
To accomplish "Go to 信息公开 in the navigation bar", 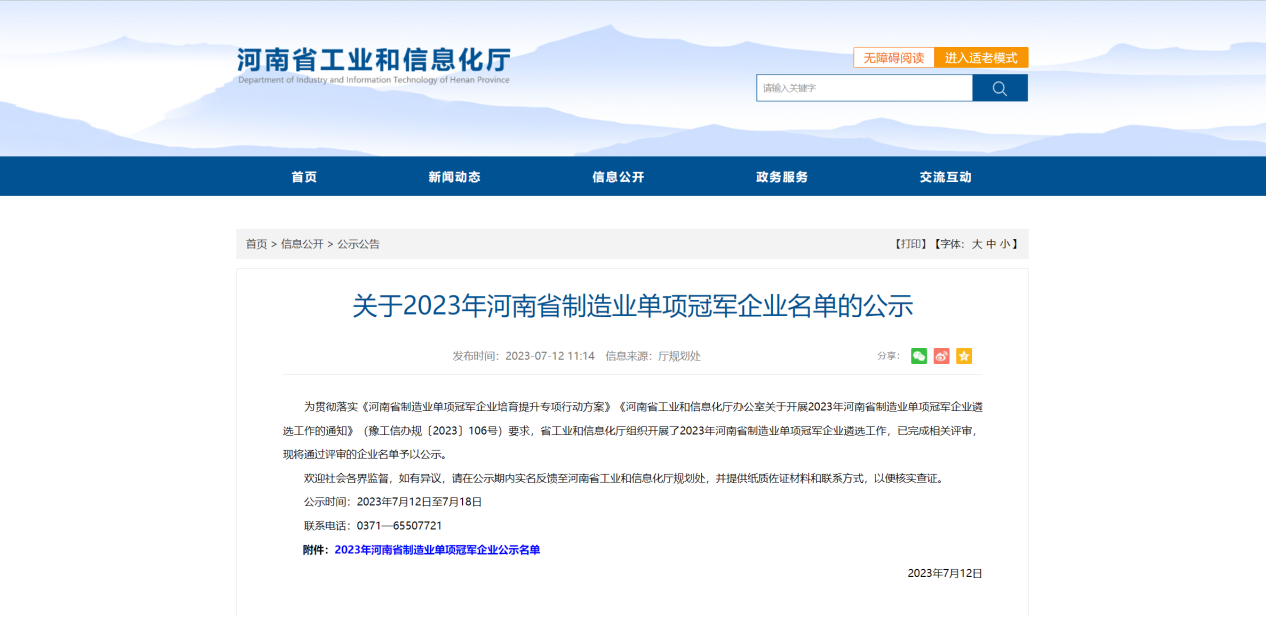I will click(618, 177).
